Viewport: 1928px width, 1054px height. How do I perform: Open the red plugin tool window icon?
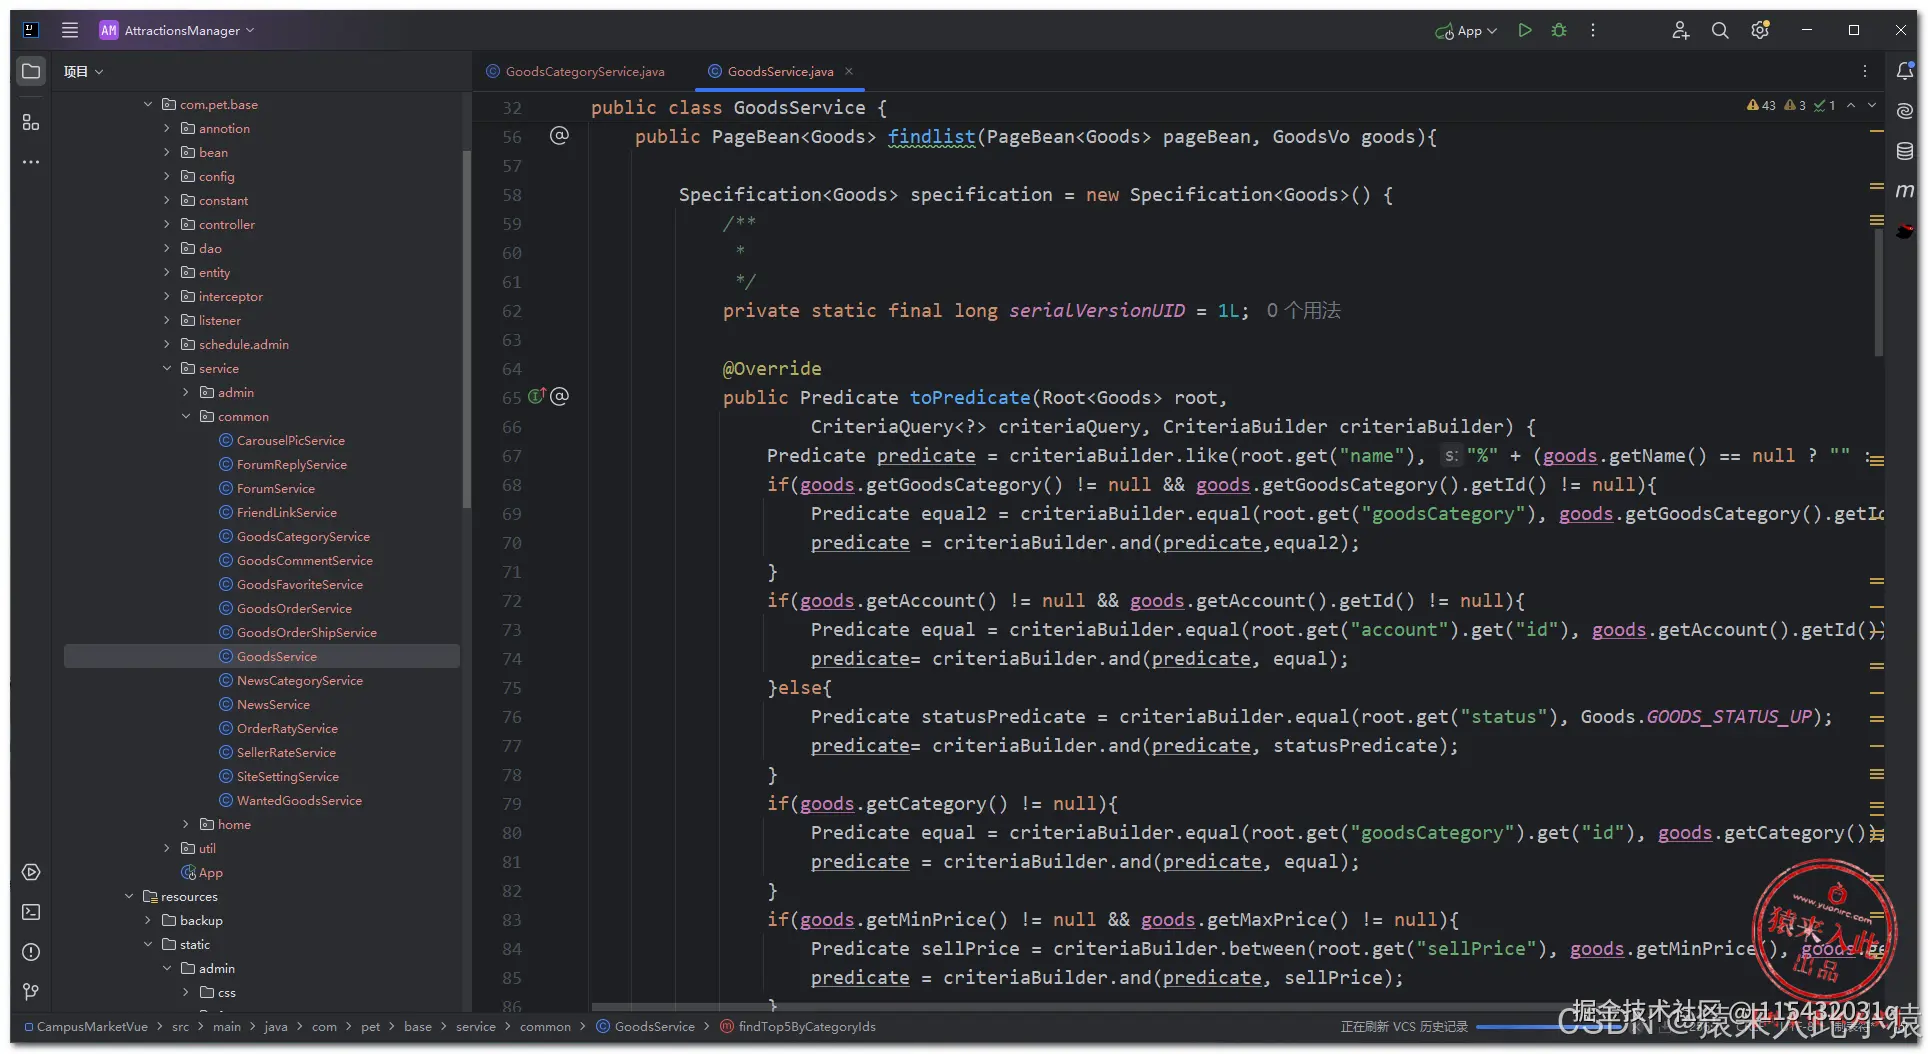click(1905, 231)
